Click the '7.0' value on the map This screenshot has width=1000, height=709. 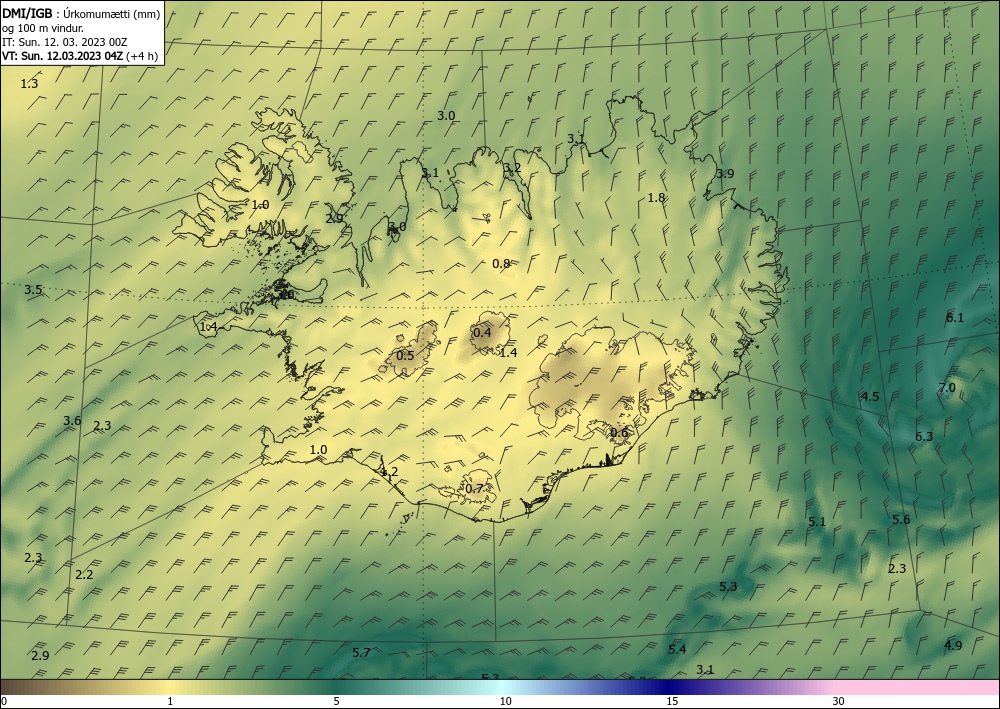click(947, 388)
